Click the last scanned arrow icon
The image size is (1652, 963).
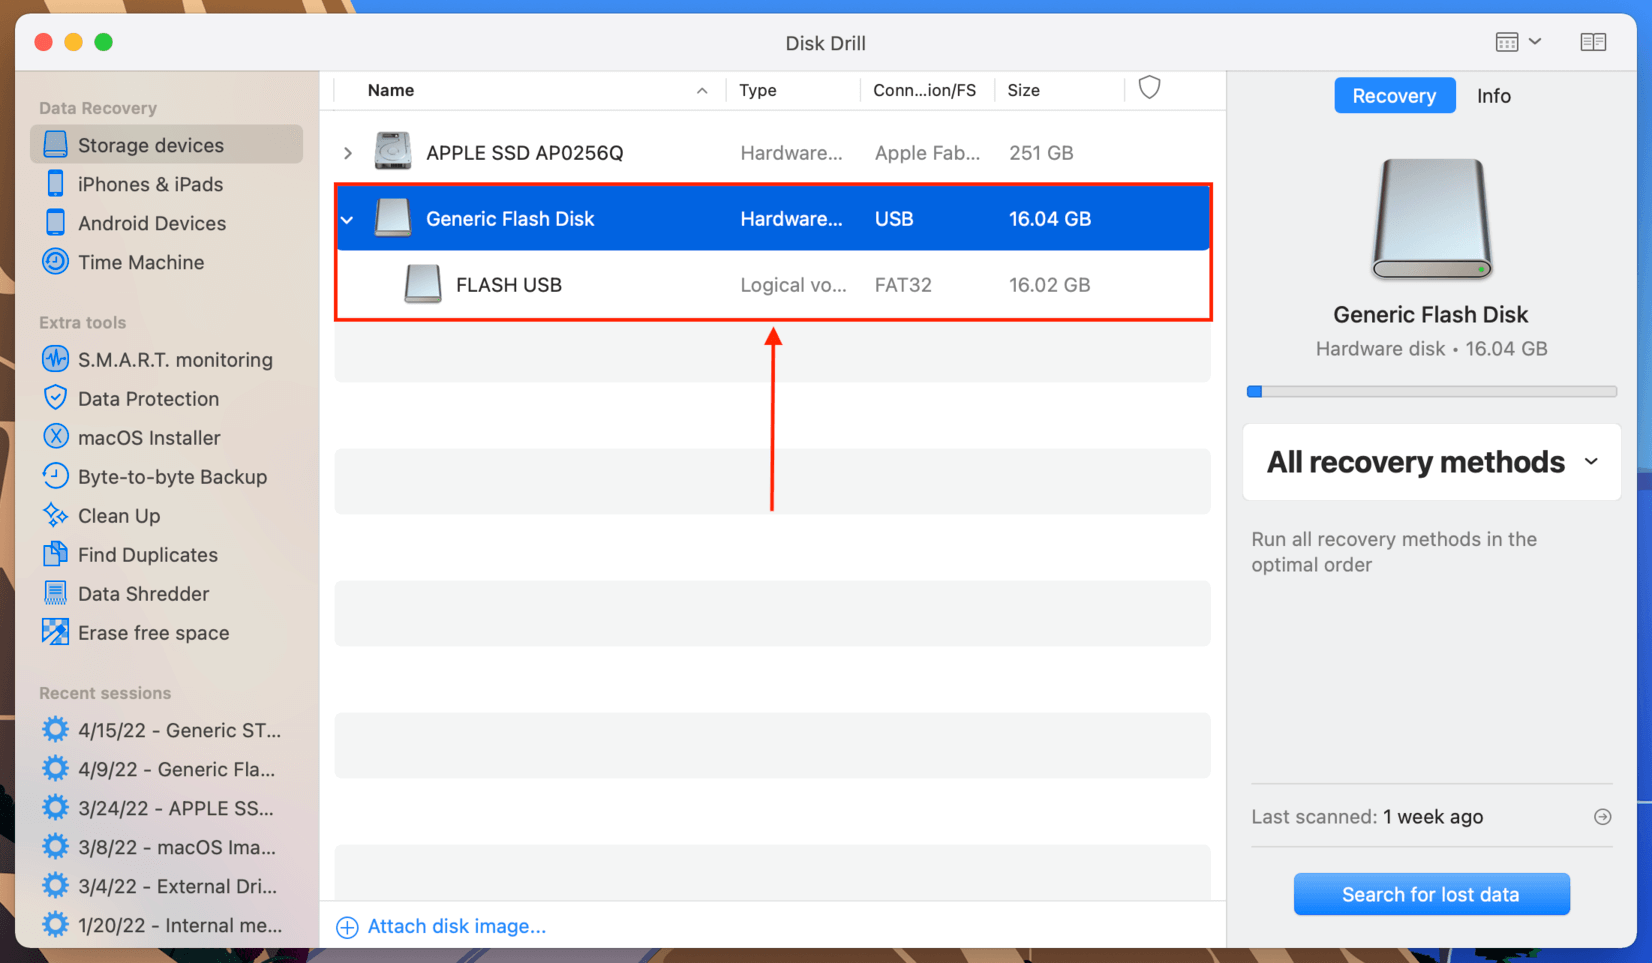coord(1602,817)
